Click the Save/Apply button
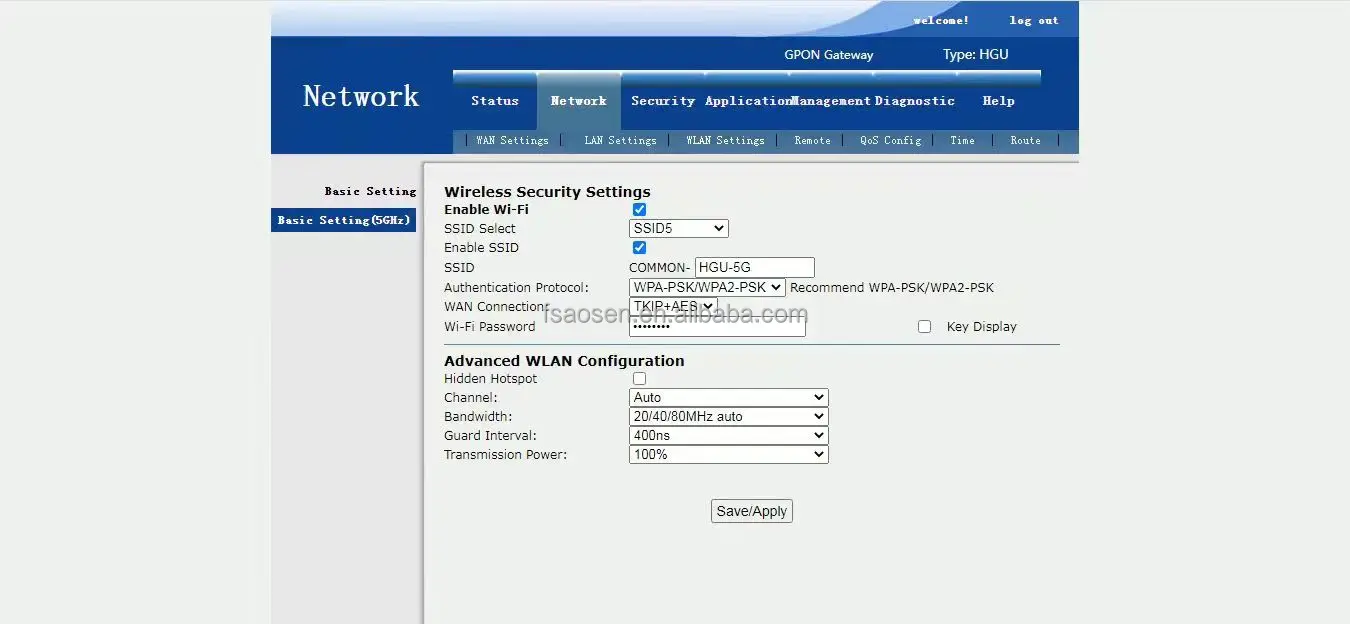This screenshot has width=1350, height=624. pyautogui.click(x=752, y=511)
